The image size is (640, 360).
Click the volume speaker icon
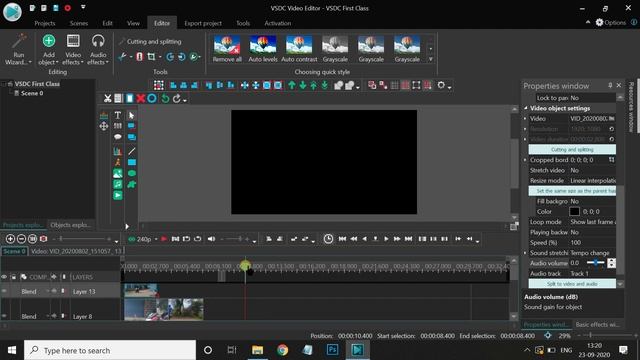(x=211, y=239)
